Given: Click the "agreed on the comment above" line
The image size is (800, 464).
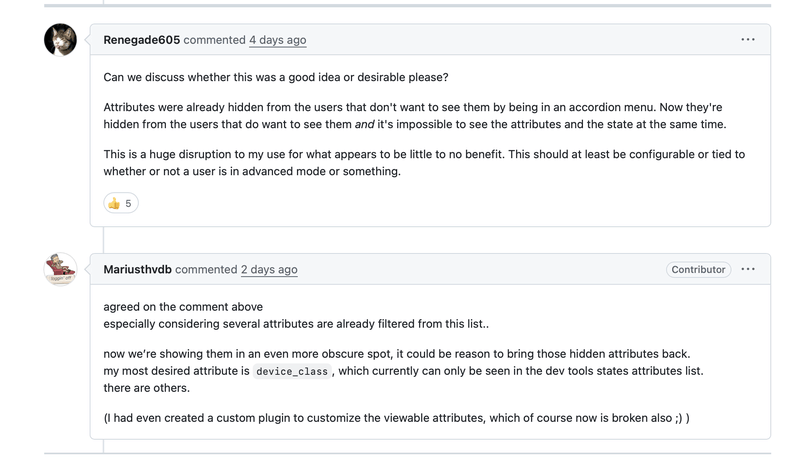Looking at the screenshot, I should 183,307.
